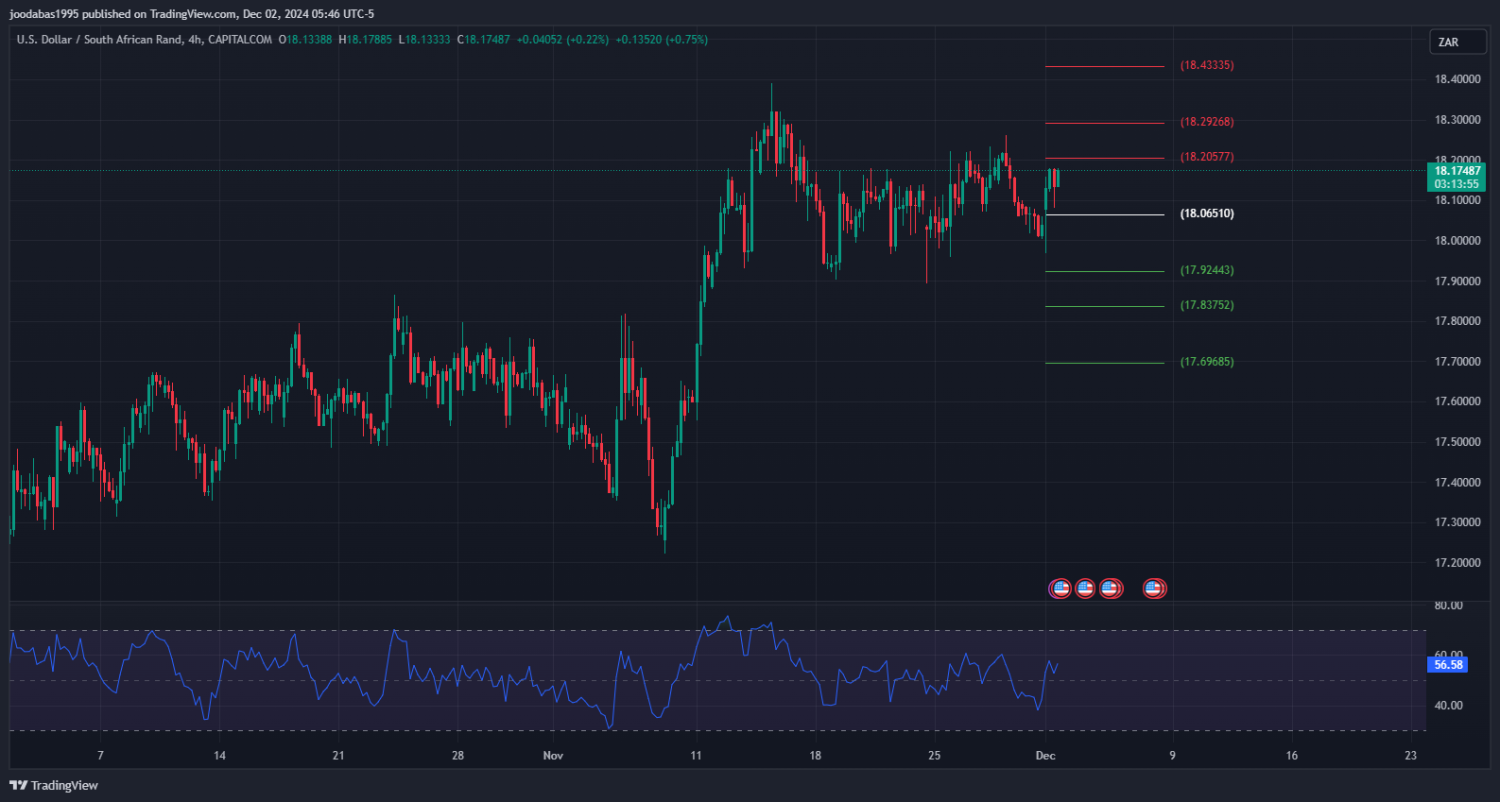Select the green support label (17.92443)

click(1207, 270)
